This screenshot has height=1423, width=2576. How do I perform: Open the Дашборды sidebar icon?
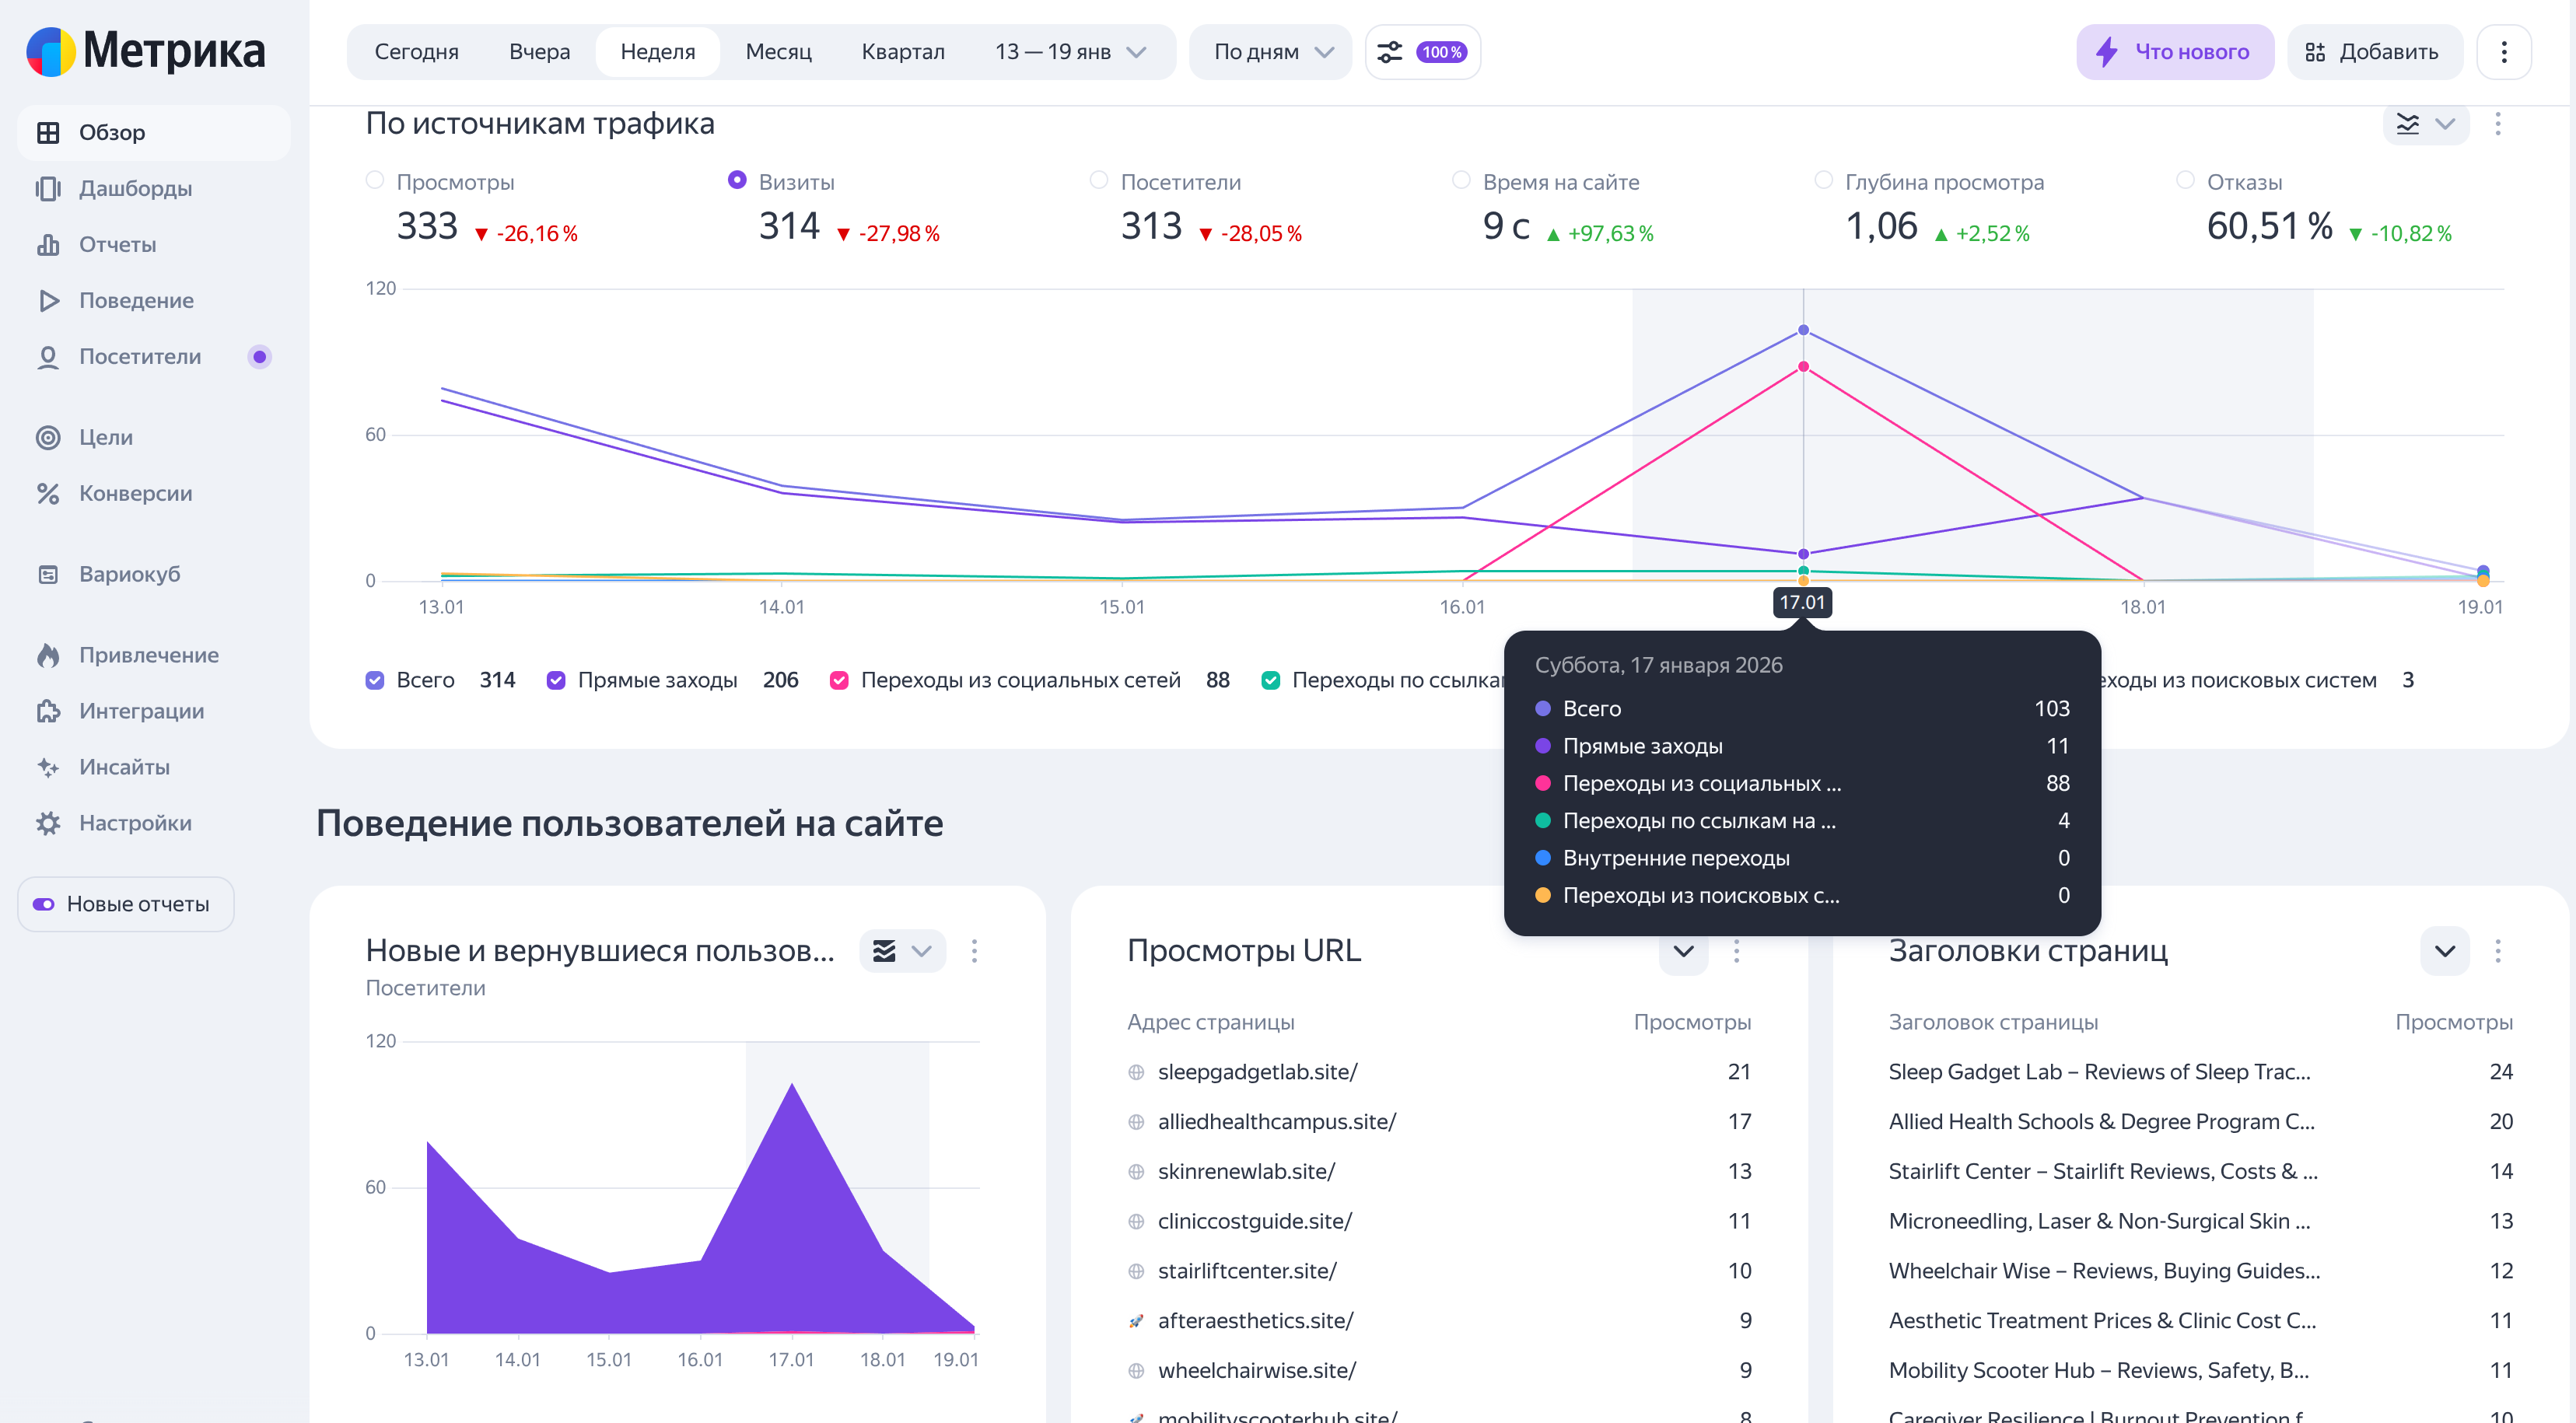coord(48,188)
